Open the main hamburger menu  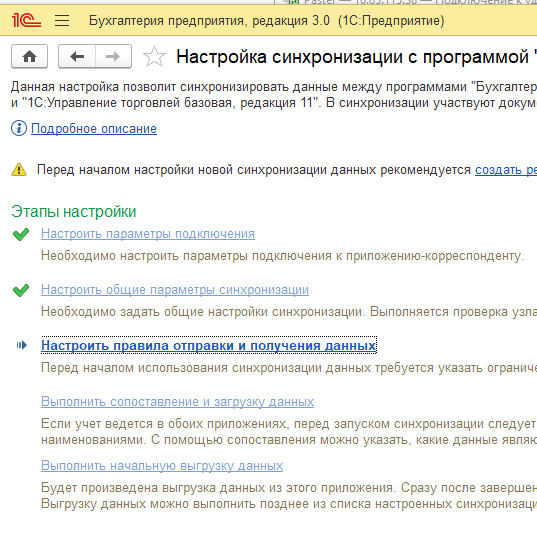click(62, 21)
